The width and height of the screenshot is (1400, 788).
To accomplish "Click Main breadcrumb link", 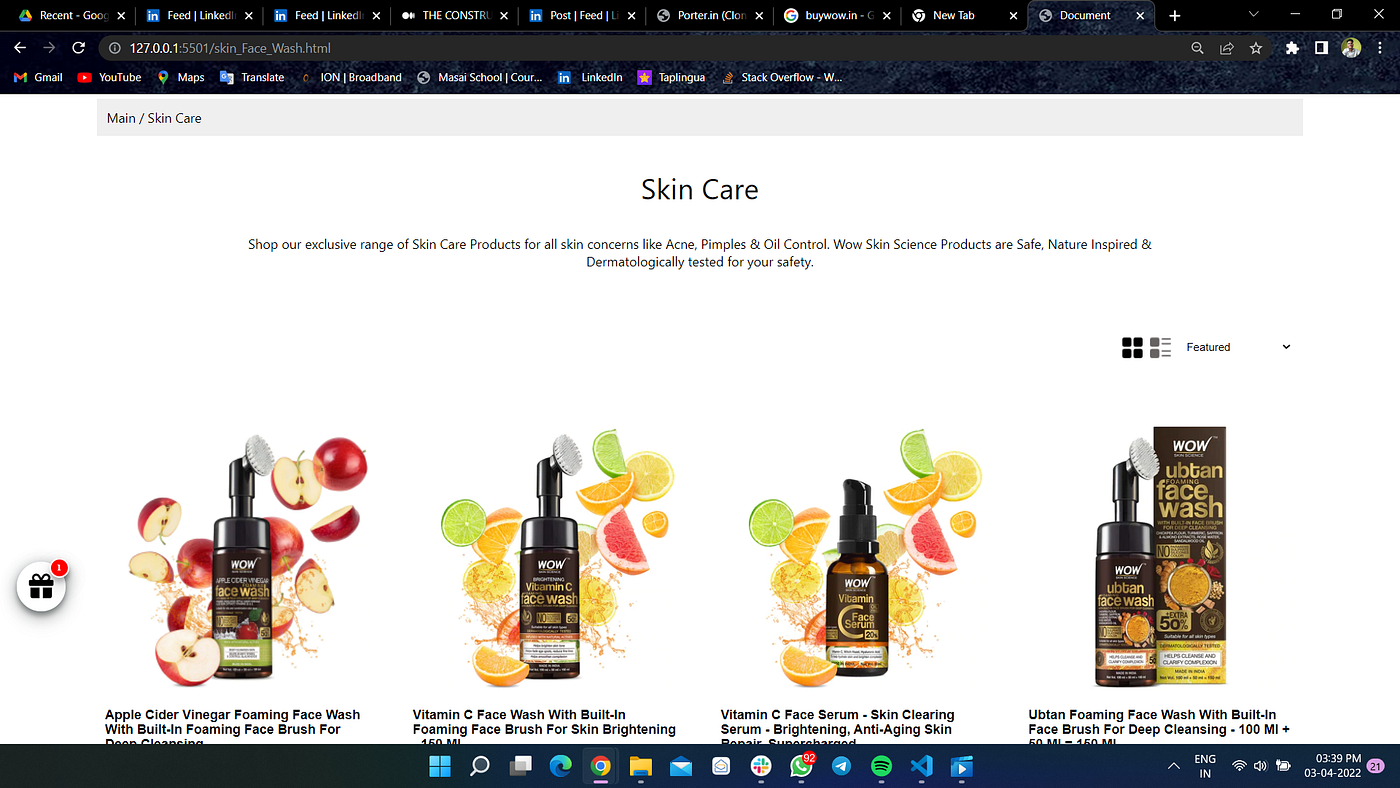I will click(x=121, y=118).
